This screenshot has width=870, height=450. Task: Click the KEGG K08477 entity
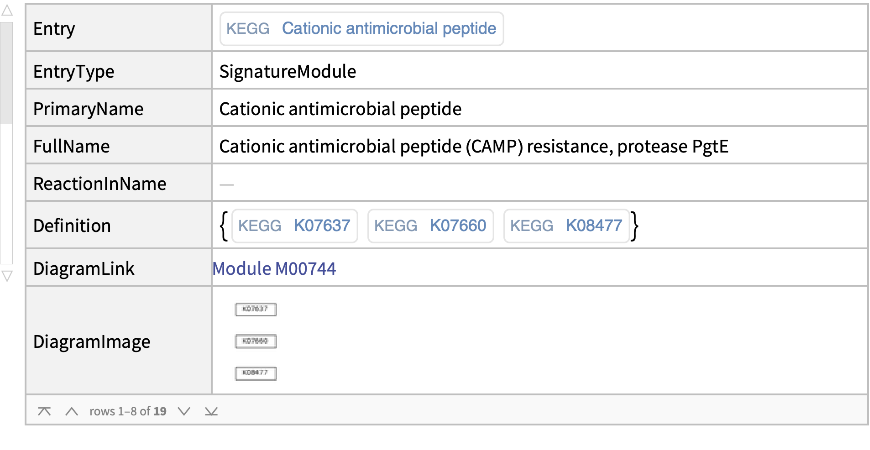tap(566, 226)
